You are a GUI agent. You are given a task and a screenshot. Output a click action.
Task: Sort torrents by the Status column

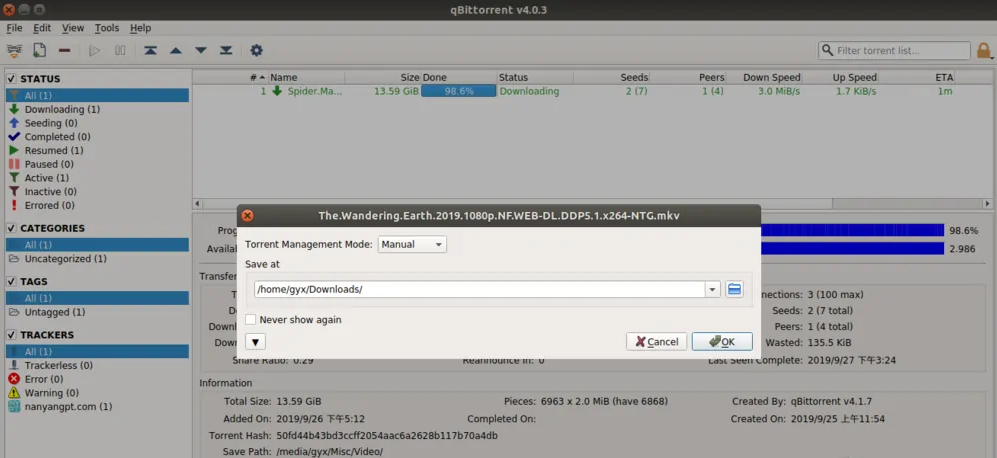[513, 78]
